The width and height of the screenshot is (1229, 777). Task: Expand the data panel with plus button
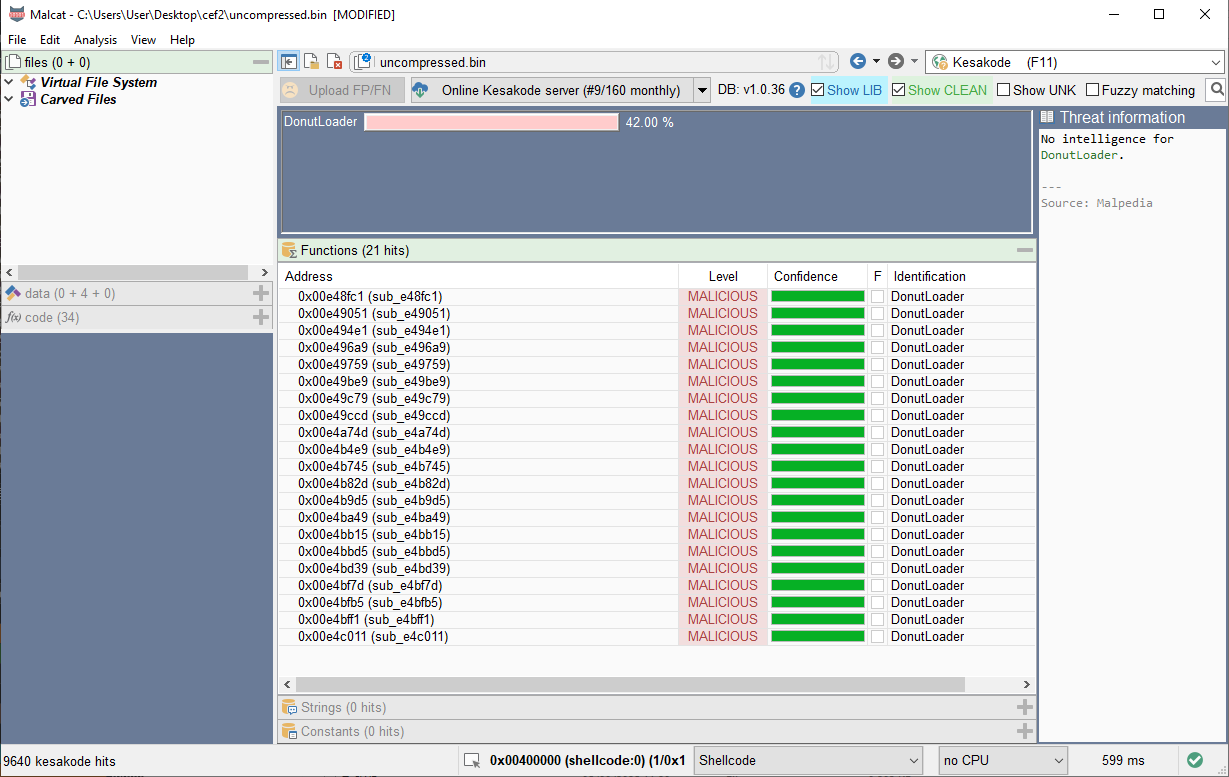pos(261,293)
